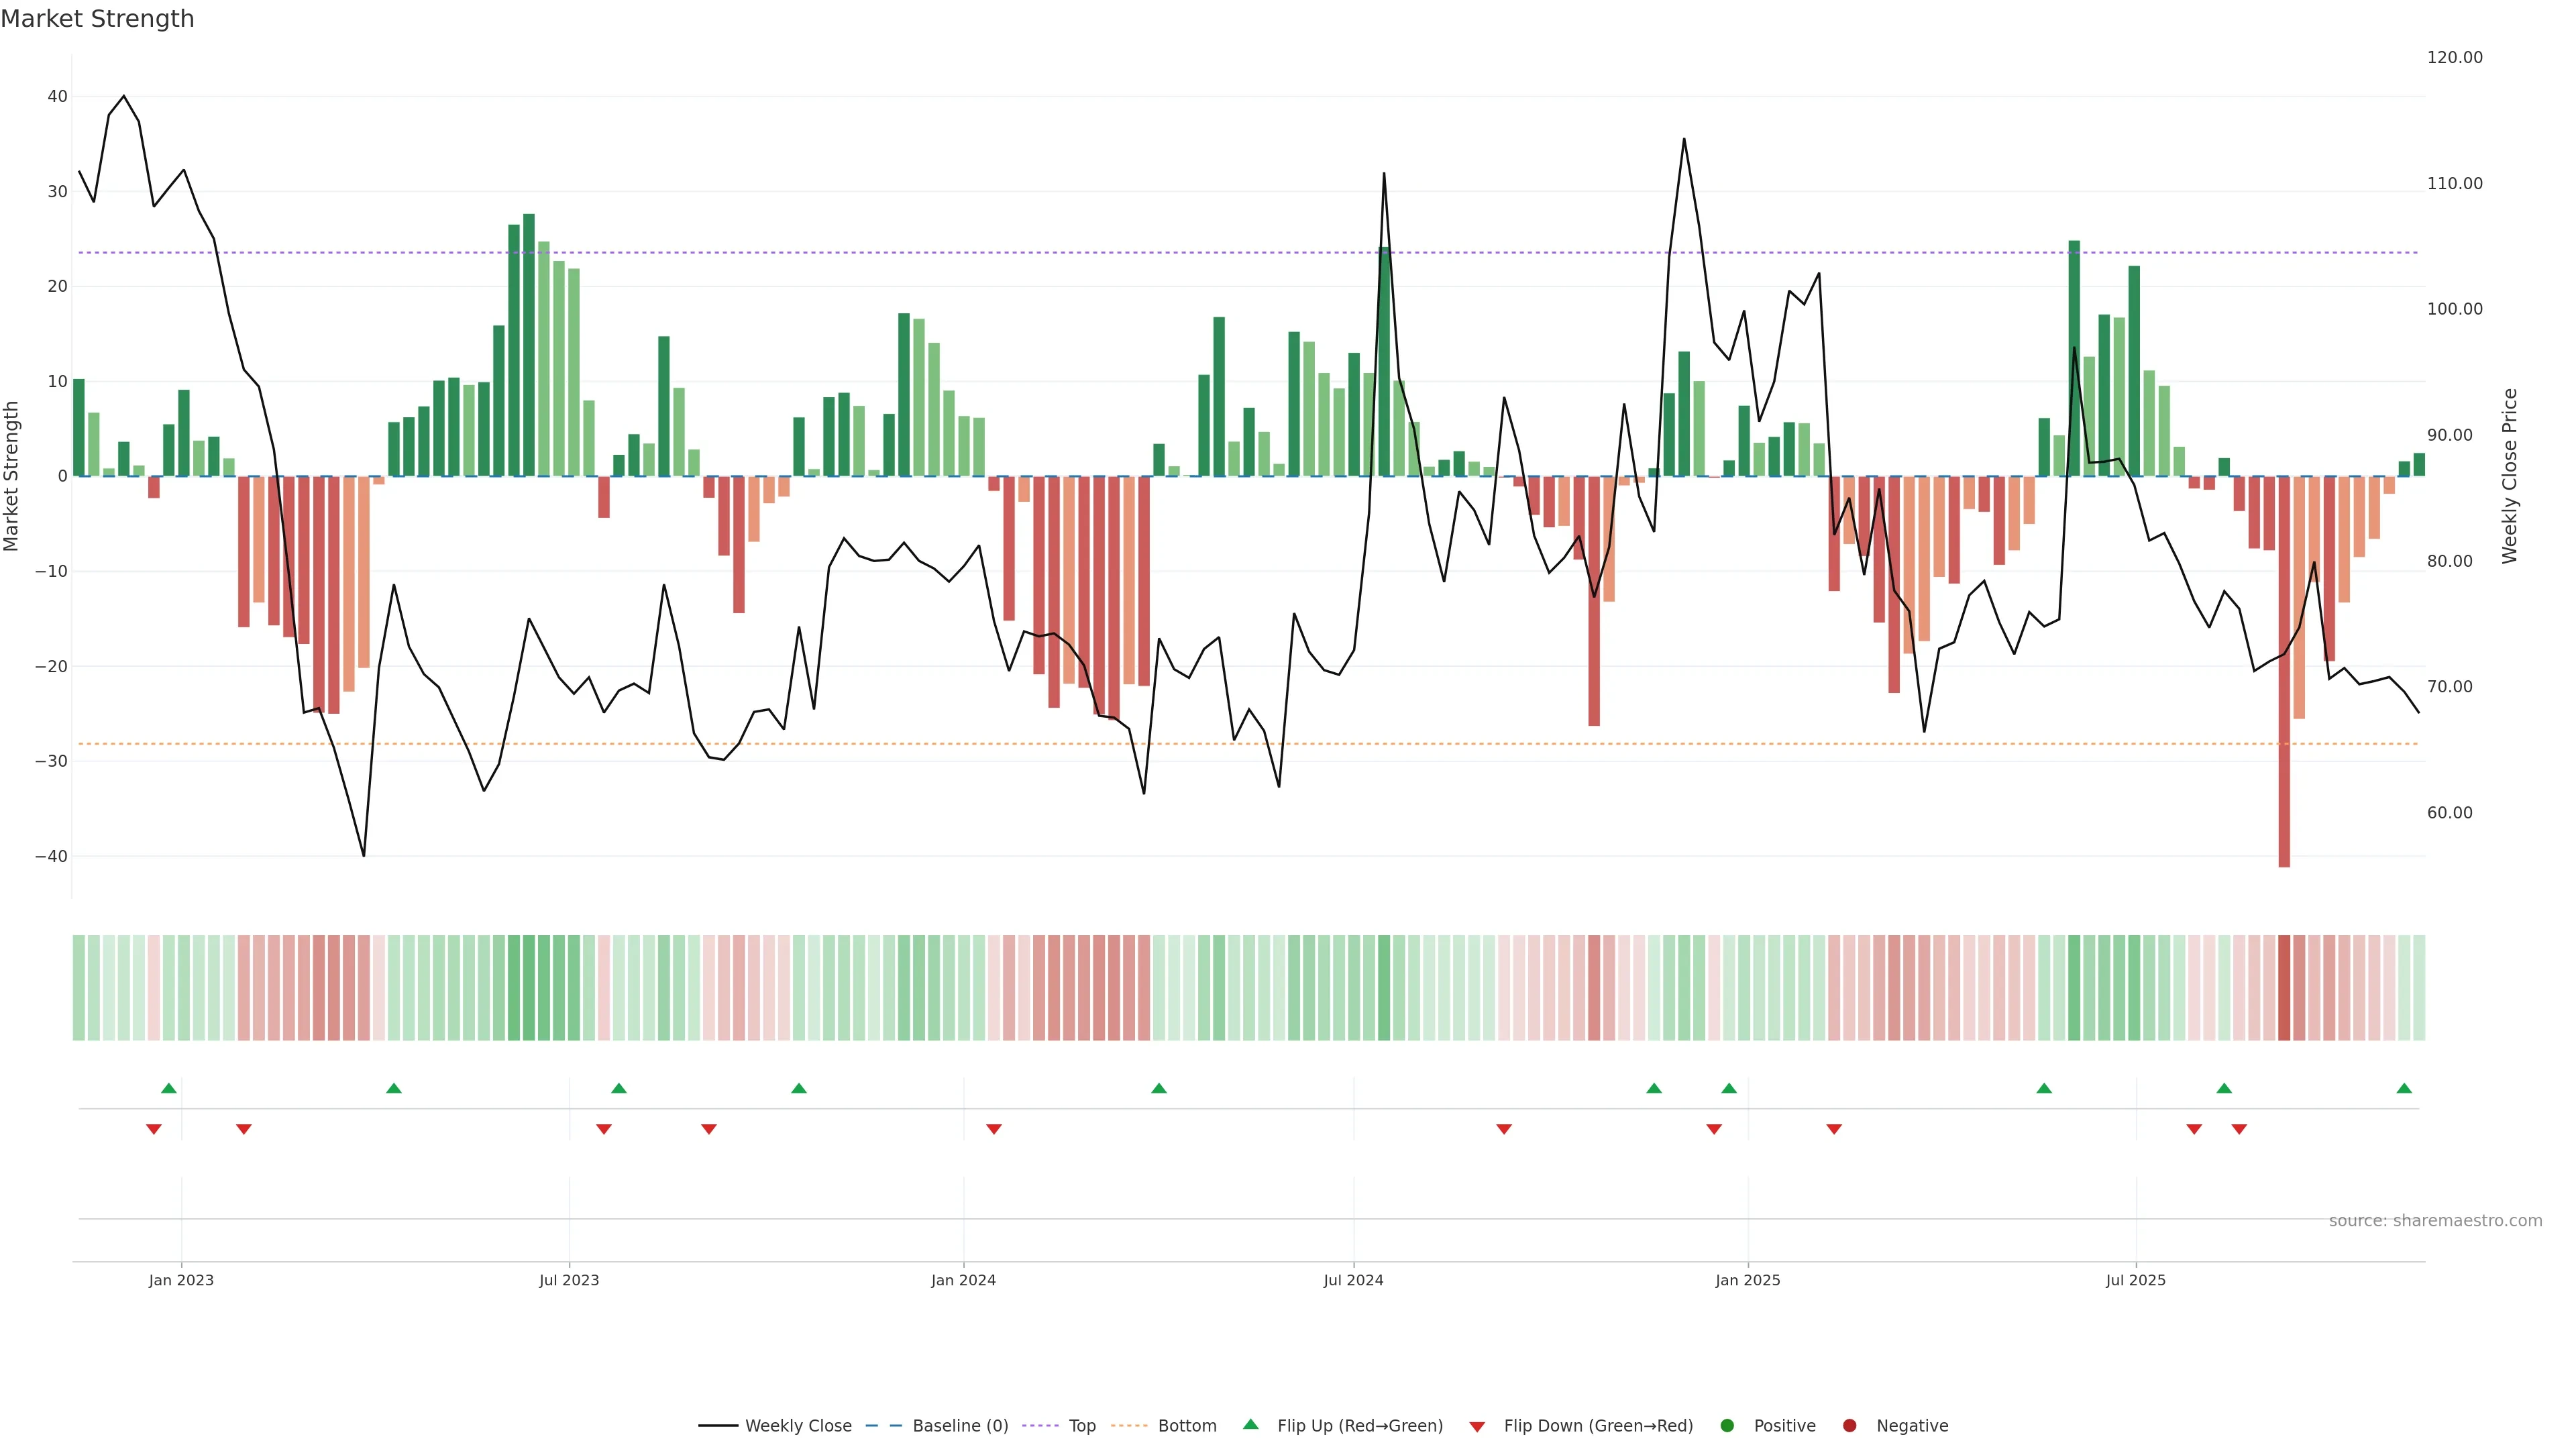Click the Jan 2025 x-axis label
The height and width of the screenshot is (1449, 2576).
click(x=1747, y=1280)
